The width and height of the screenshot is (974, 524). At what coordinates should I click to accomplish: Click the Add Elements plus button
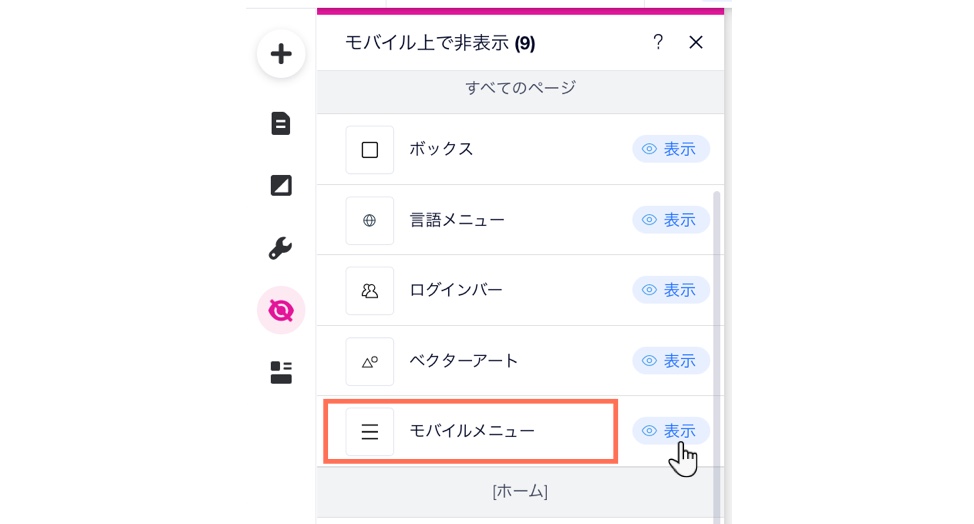(281, 54)
